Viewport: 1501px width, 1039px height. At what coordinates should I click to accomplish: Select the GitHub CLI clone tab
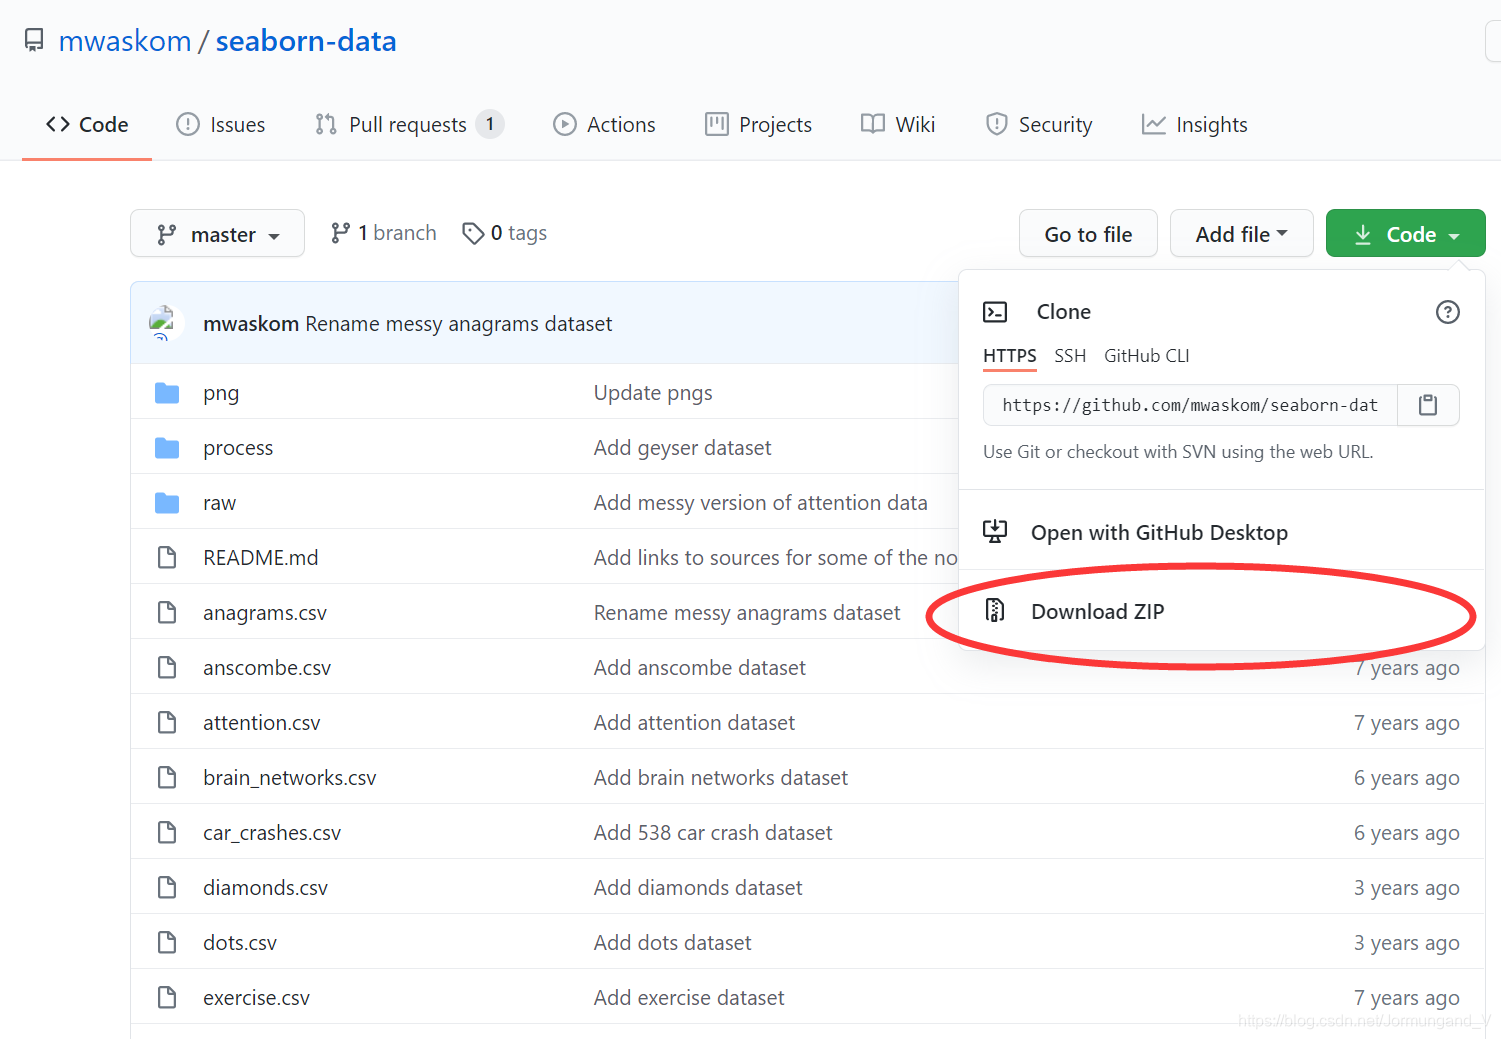point(1146,356)
